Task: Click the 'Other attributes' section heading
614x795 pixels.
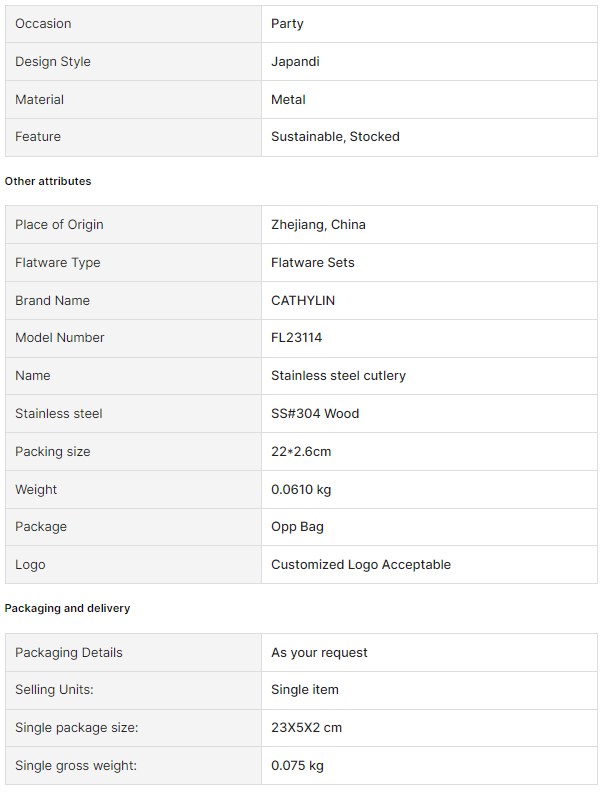Action: point(48,181)
